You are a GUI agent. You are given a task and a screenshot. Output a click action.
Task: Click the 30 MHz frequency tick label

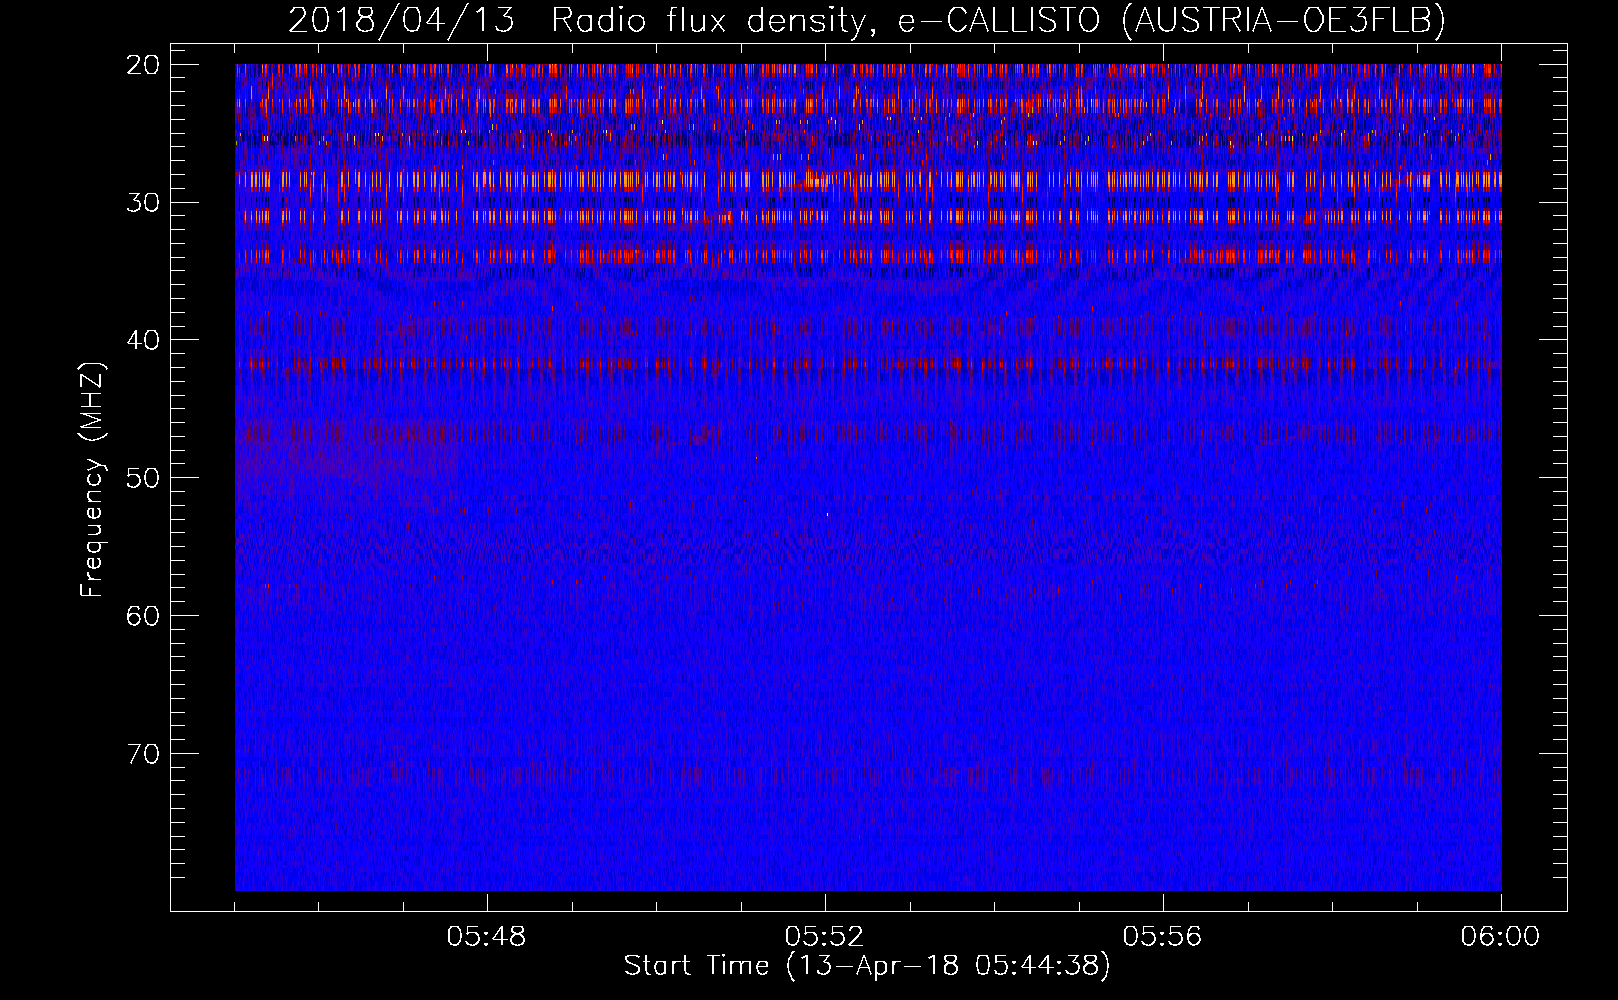[x=144, y=203]
